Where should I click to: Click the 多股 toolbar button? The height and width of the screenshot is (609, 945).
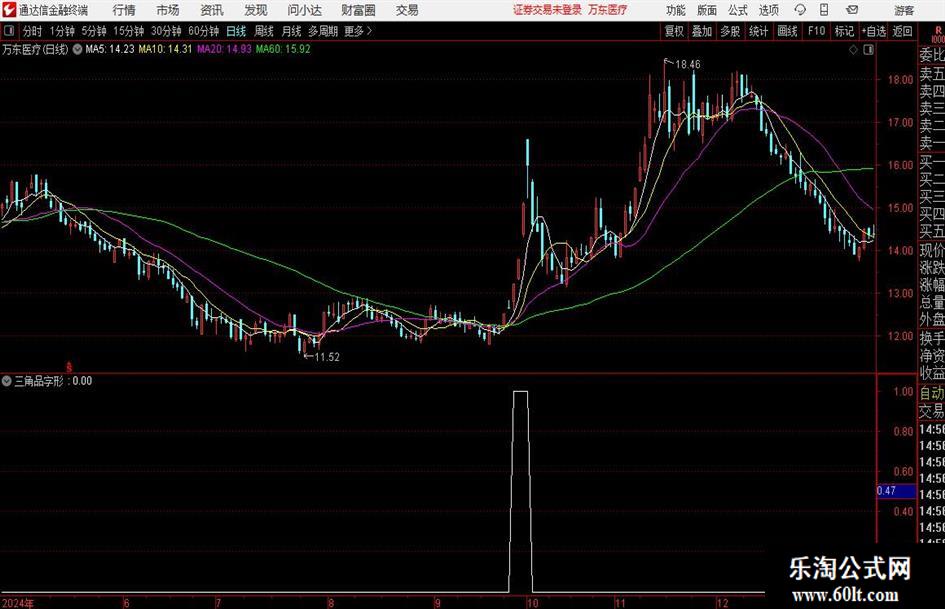[x=730, y=31]
